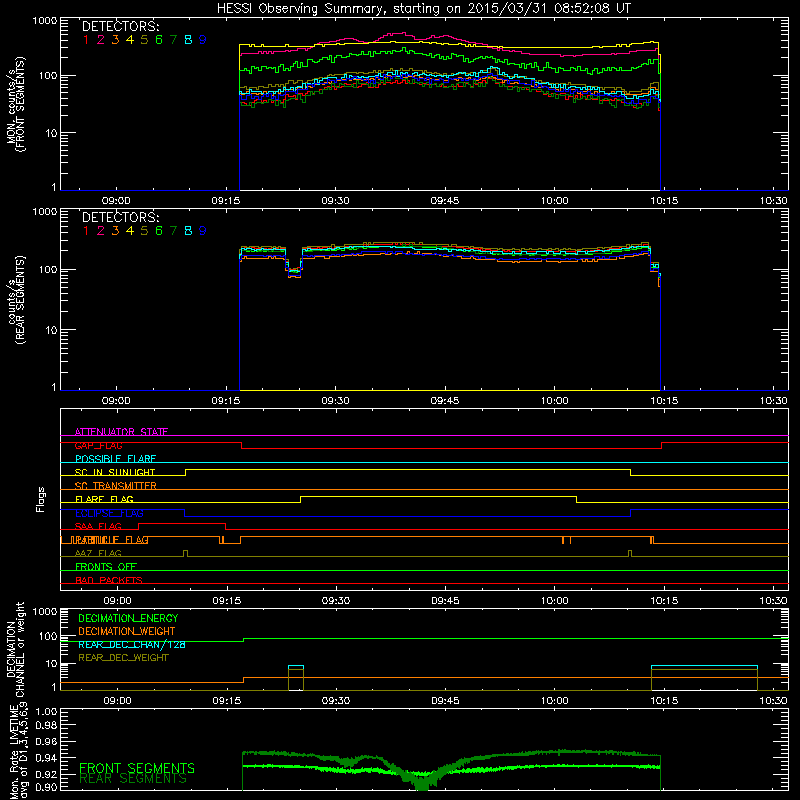This screenshot has width=800, height=800.
Task: Click the REAR SEGMENTS livetime legend label
Action: point(133,779)
